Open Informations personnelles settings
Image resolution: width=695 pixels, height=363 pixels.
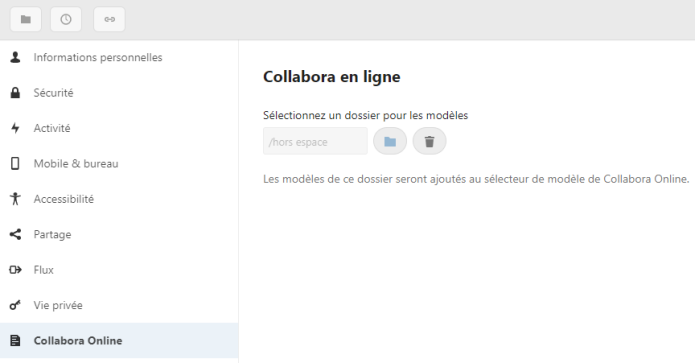click(x=119, y=57)
